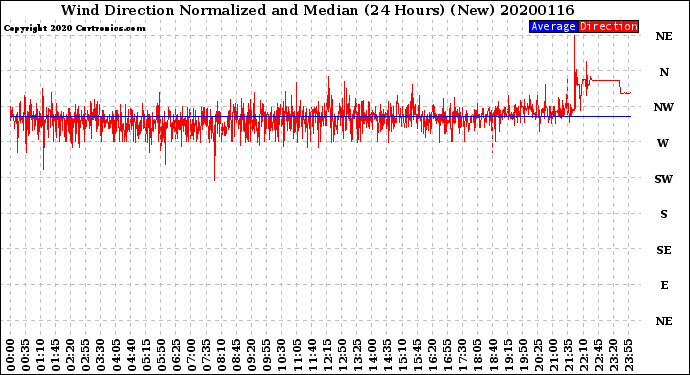Screen dimensions: 690x375
Task: Click the 17:30 time axis label
Action: tap(463, 355)
